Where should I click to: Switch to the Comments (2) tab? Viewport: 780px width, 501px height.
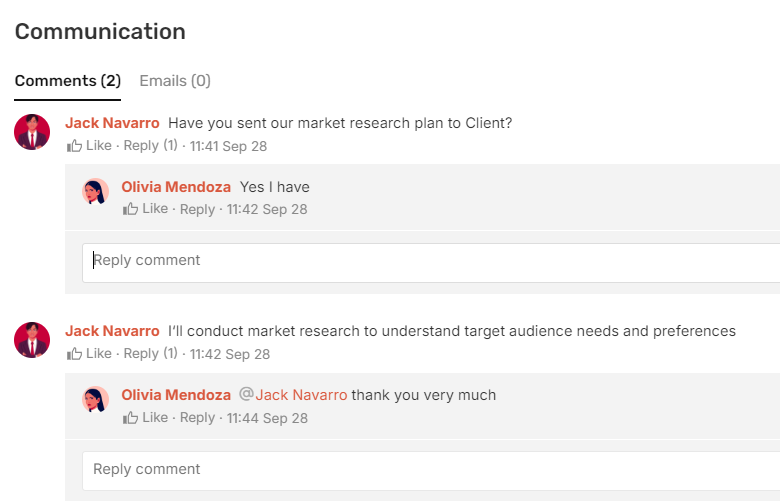tap(67, 81)
